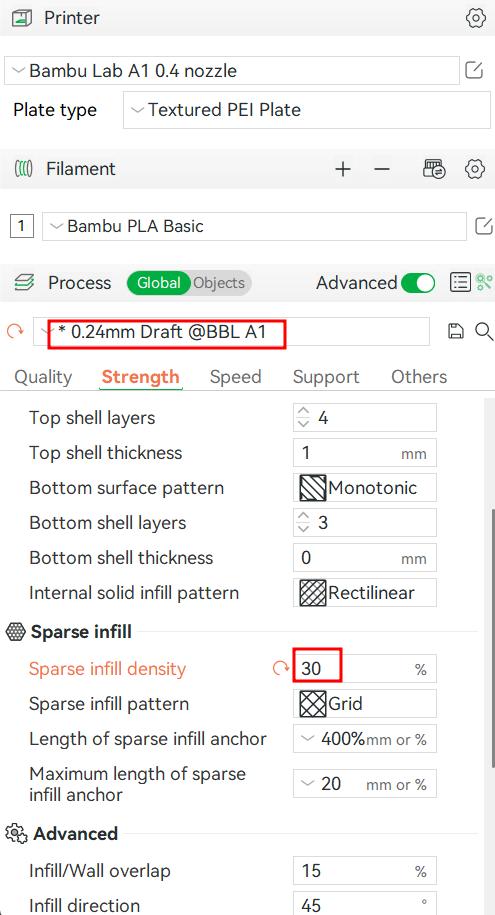Add a filament with plus icon
495x915 pixels.
(x=343, y=169)
